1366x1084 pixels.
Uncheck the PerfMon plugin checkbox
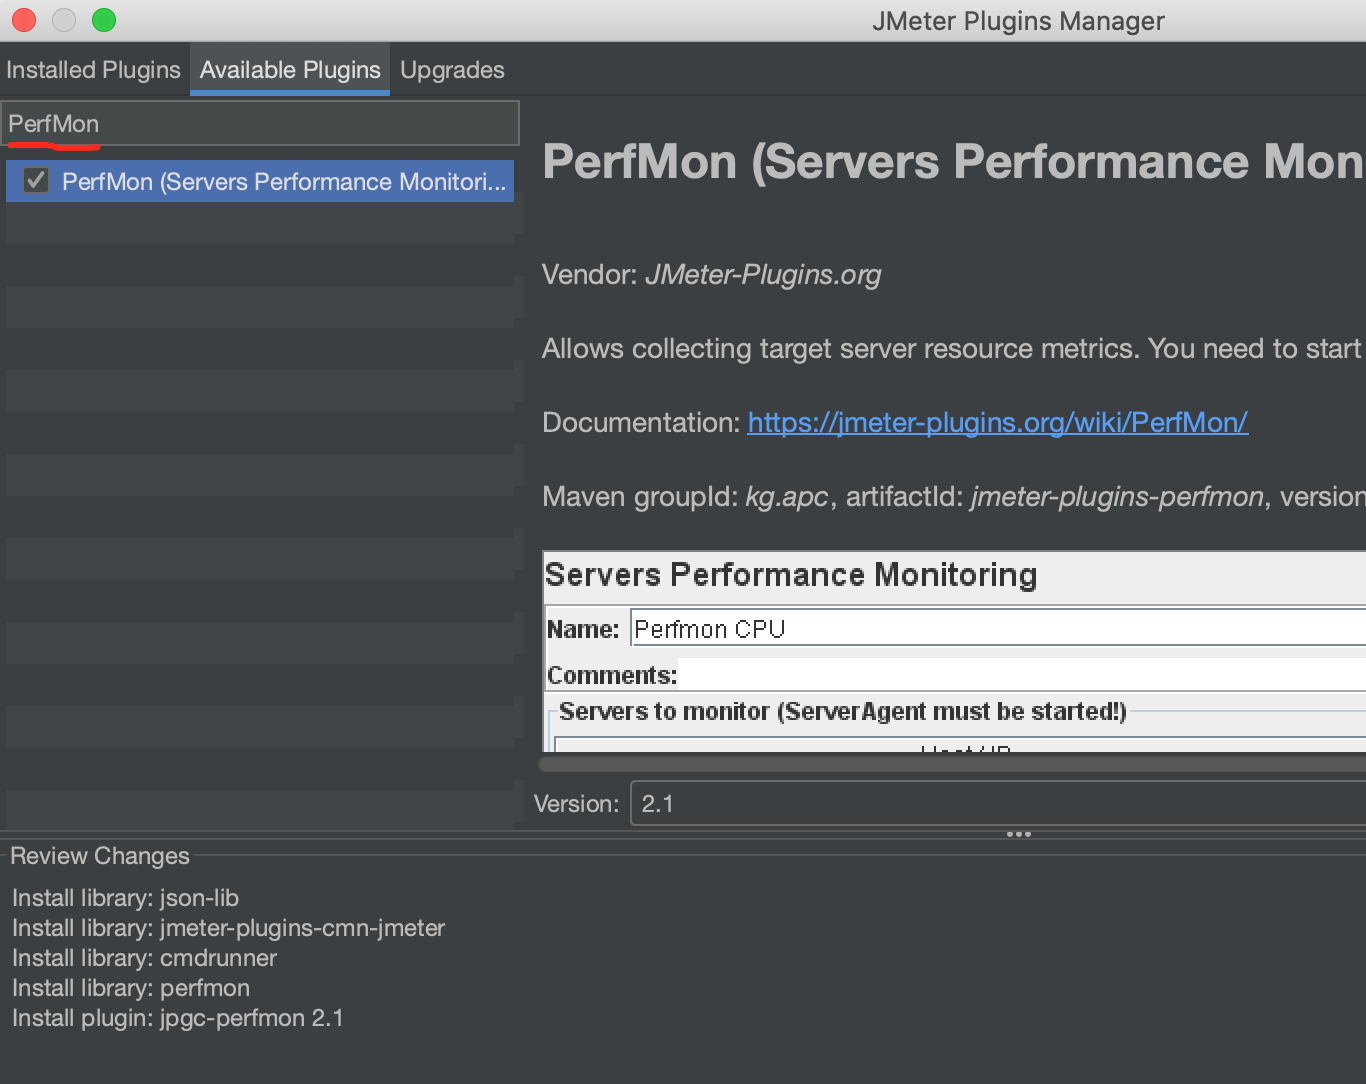(35, 181)
